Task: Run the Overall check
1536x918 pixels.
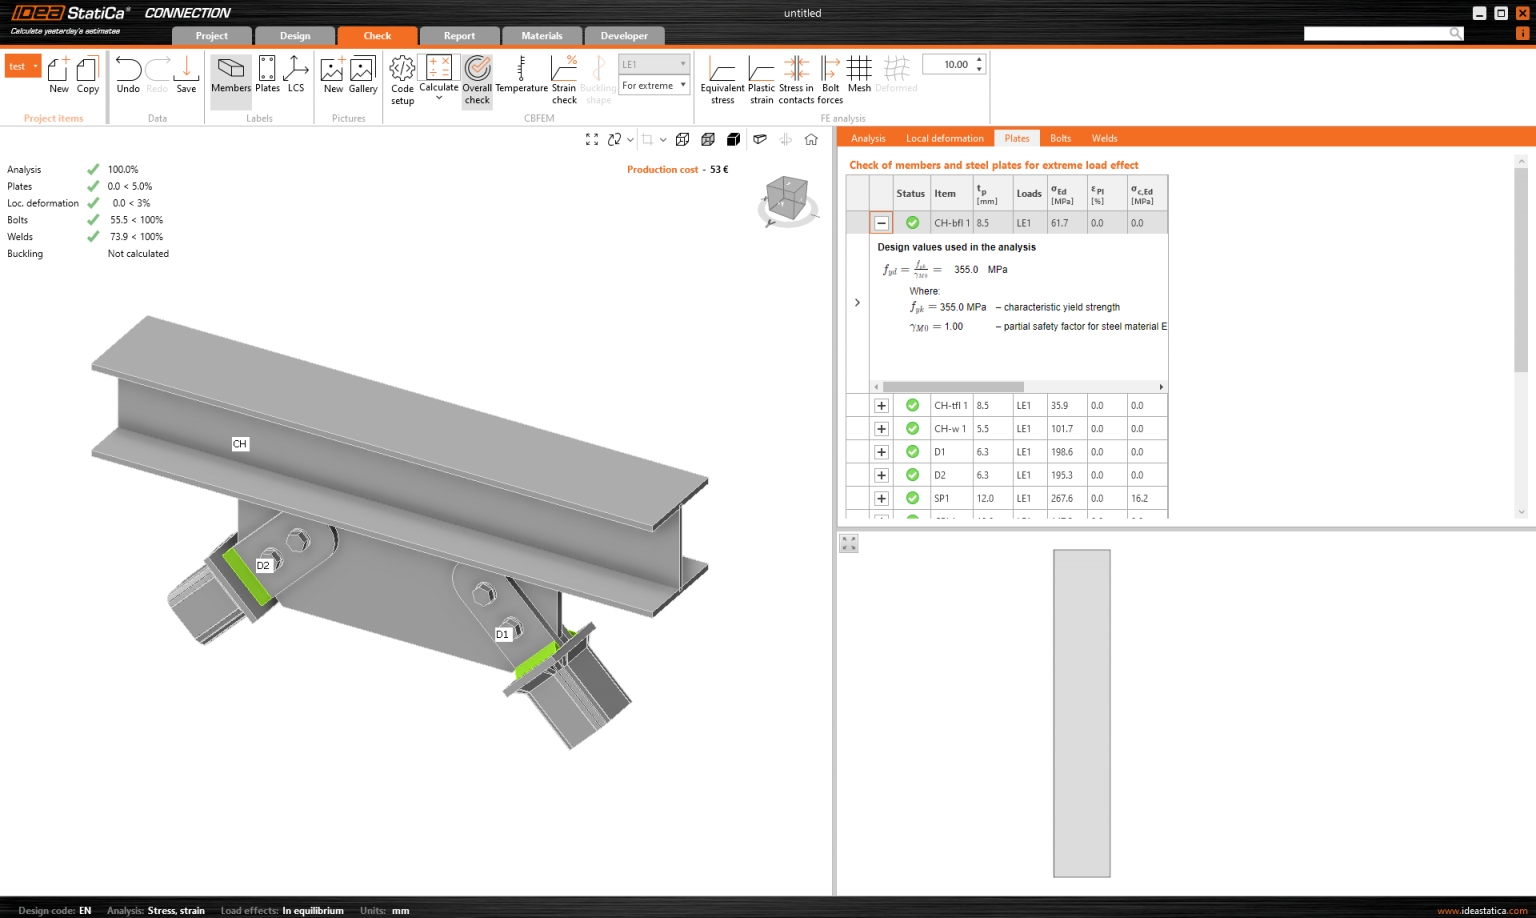Action: click(477, 78)
